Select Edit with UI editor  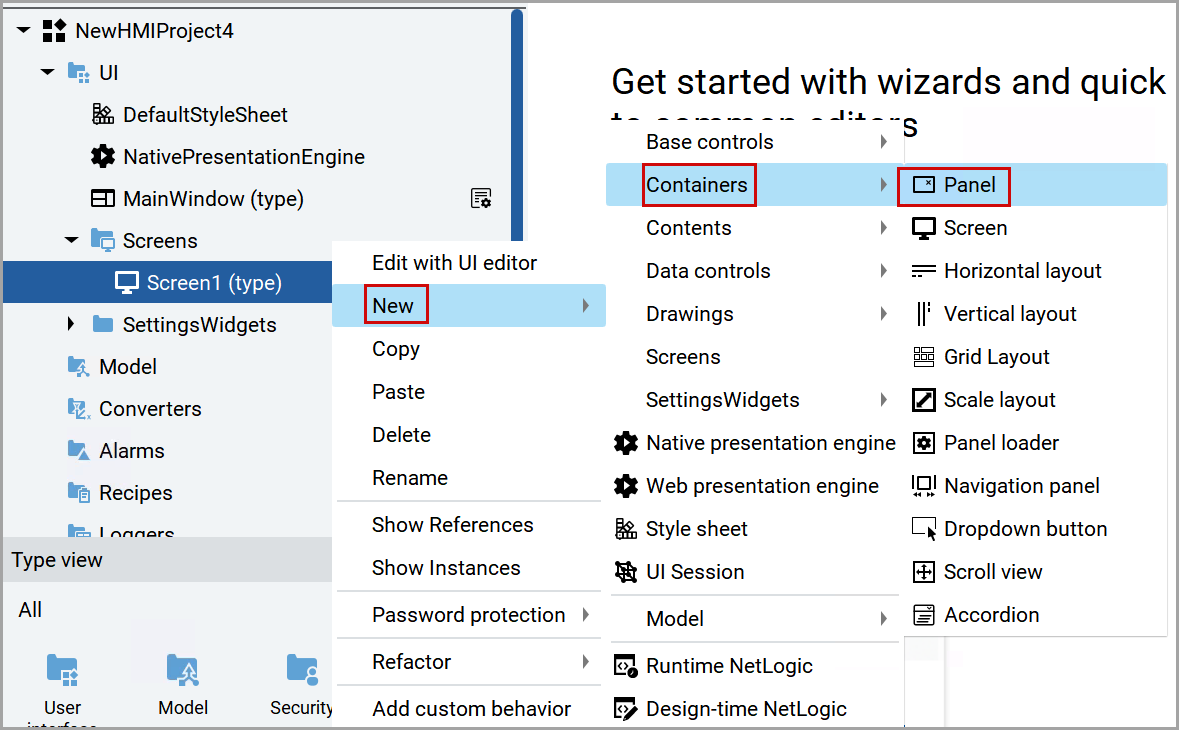pos(454,263)
